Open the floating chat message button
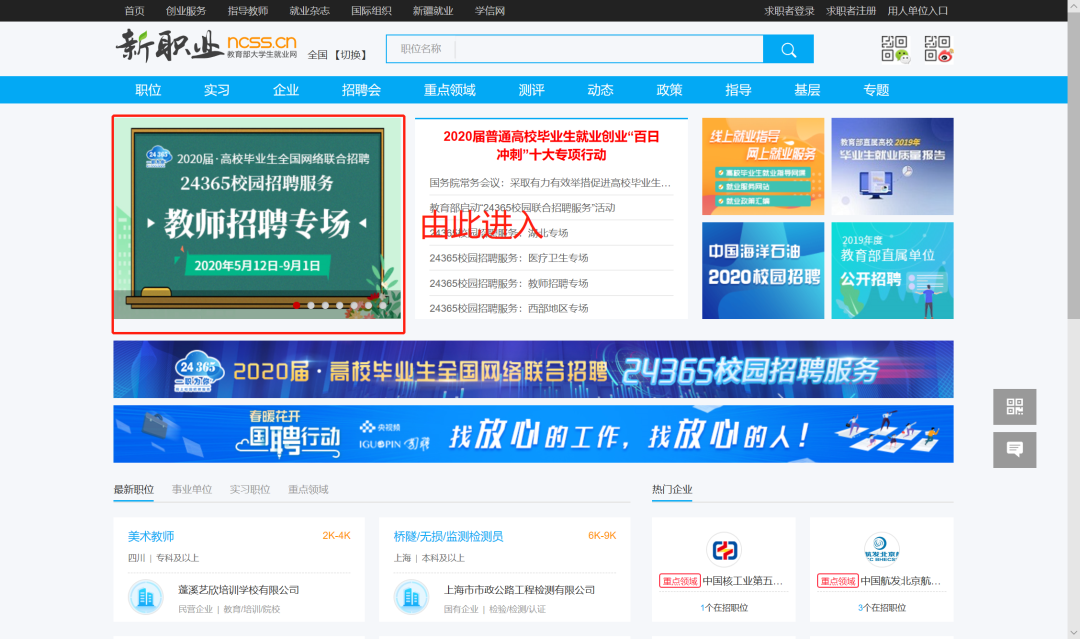This screenshot has width=1080, height=639. [x=1015, y=450]
